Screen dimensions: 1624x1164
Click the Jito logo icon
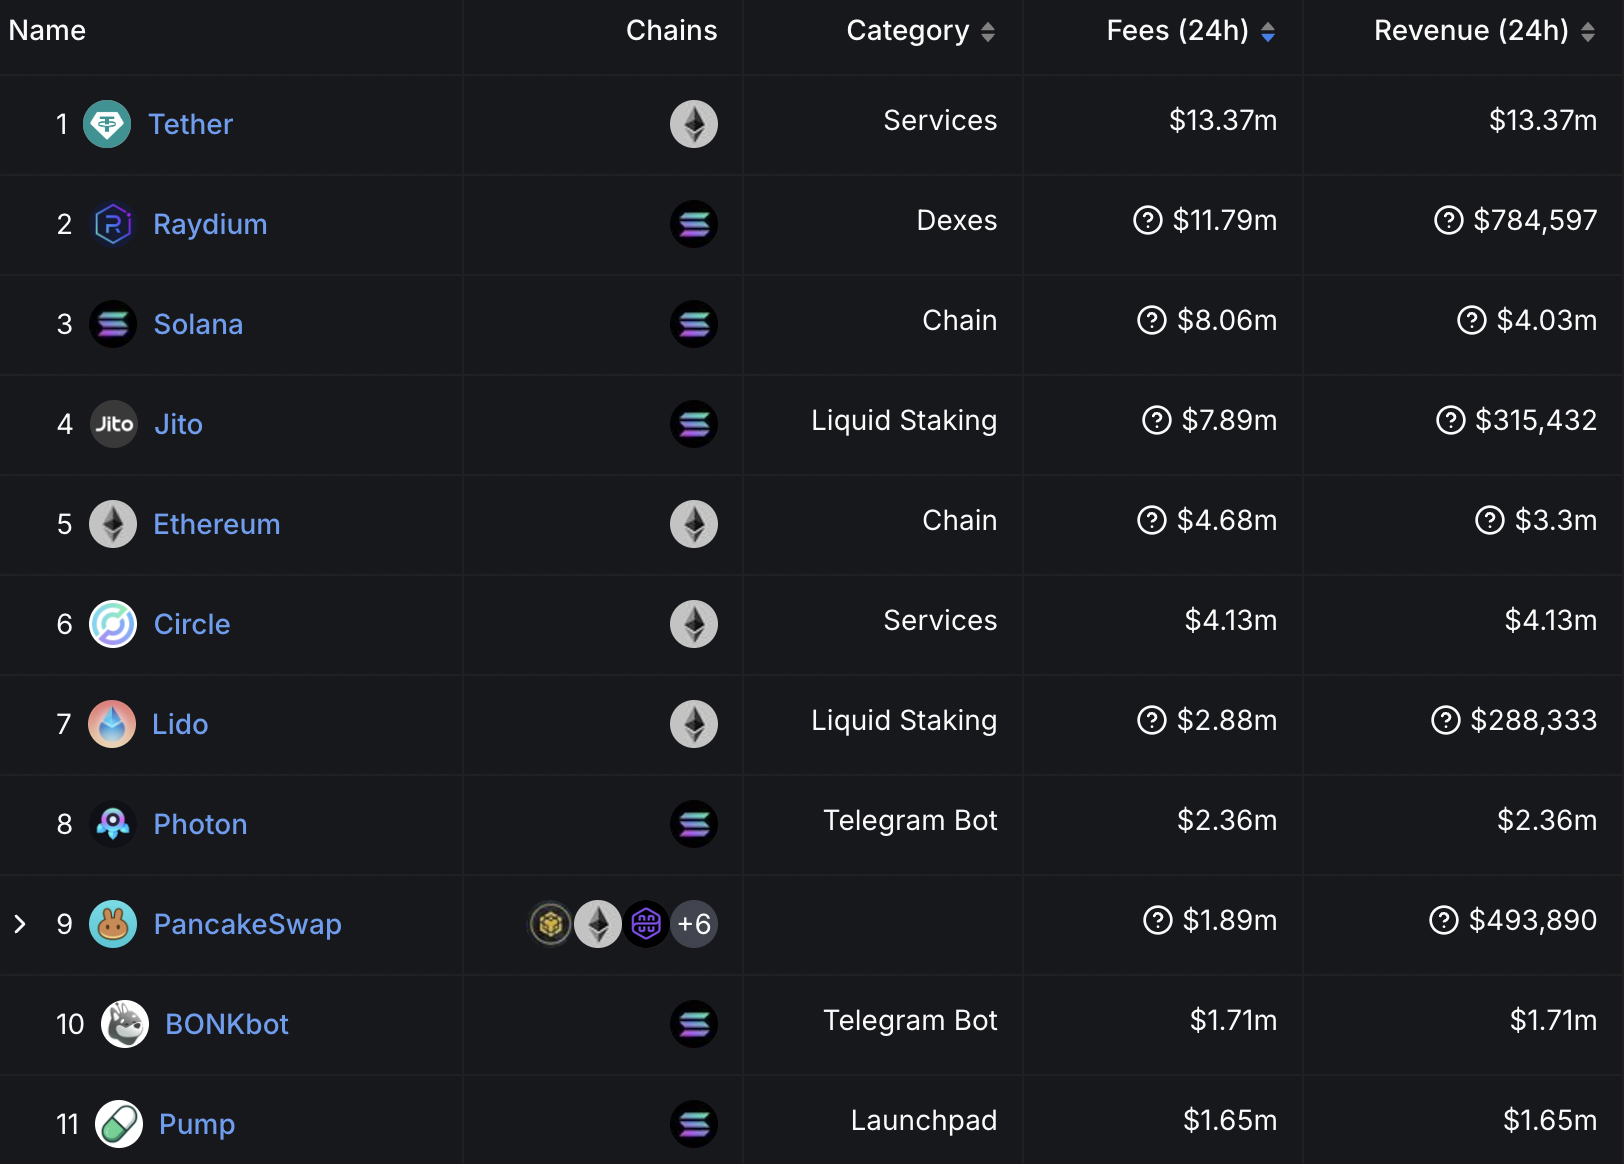click(x=114, y=424)
